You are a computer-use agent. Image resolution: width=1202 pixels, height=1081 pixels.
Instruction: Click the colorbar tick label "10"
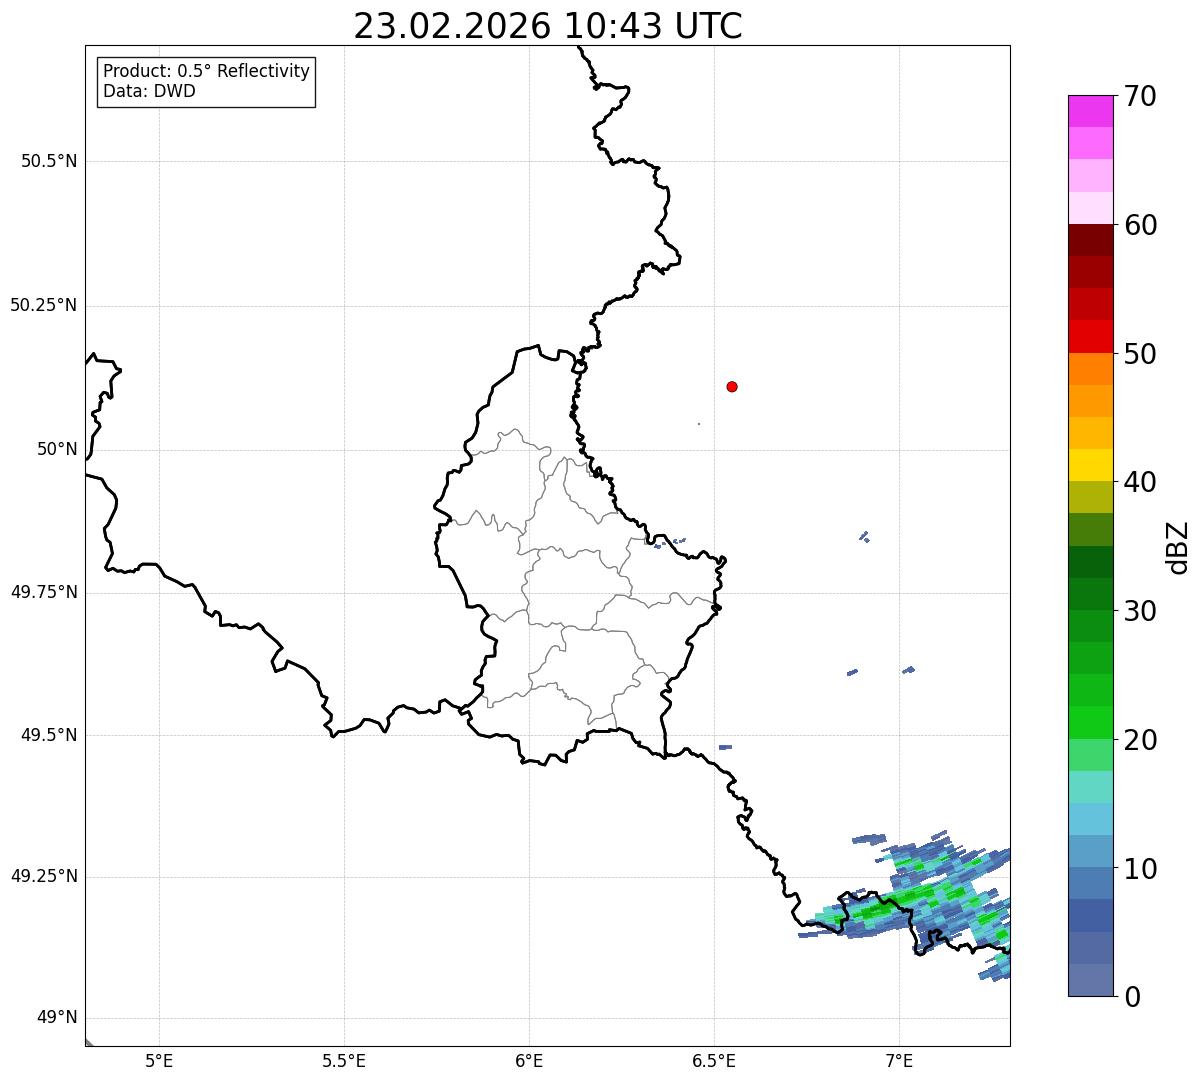tap(1140, 869)
